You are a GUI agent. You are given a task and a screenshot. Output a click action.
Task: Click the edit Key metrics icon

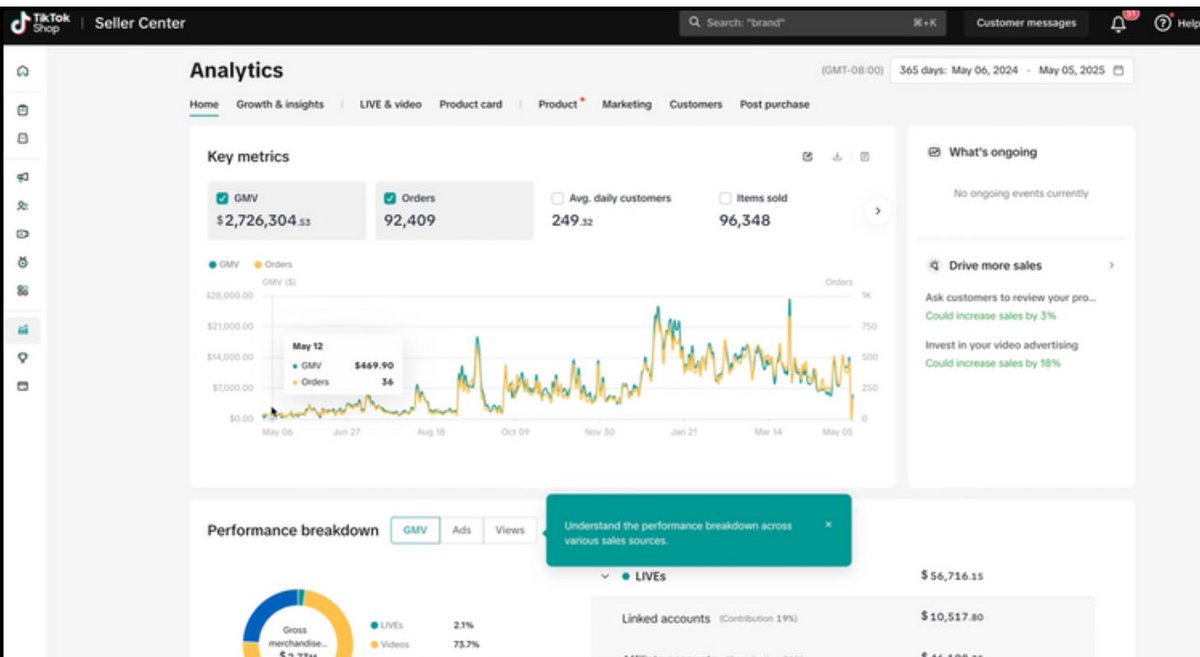tap(807, 157)
